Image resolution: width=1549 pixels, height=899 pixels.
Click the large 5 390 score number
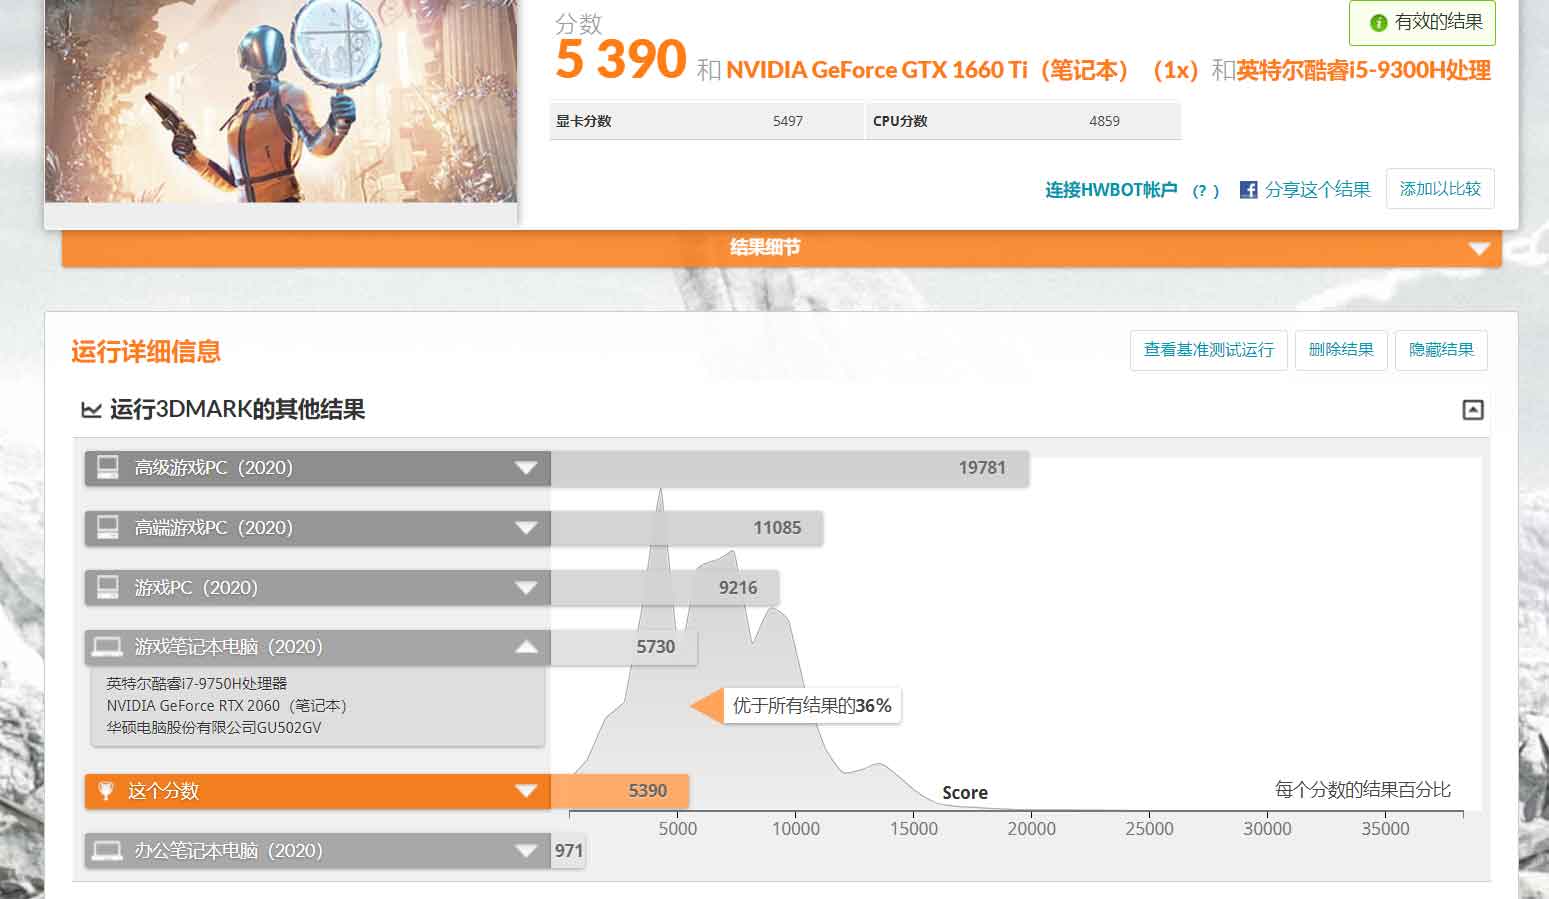[x=621, y=60]
